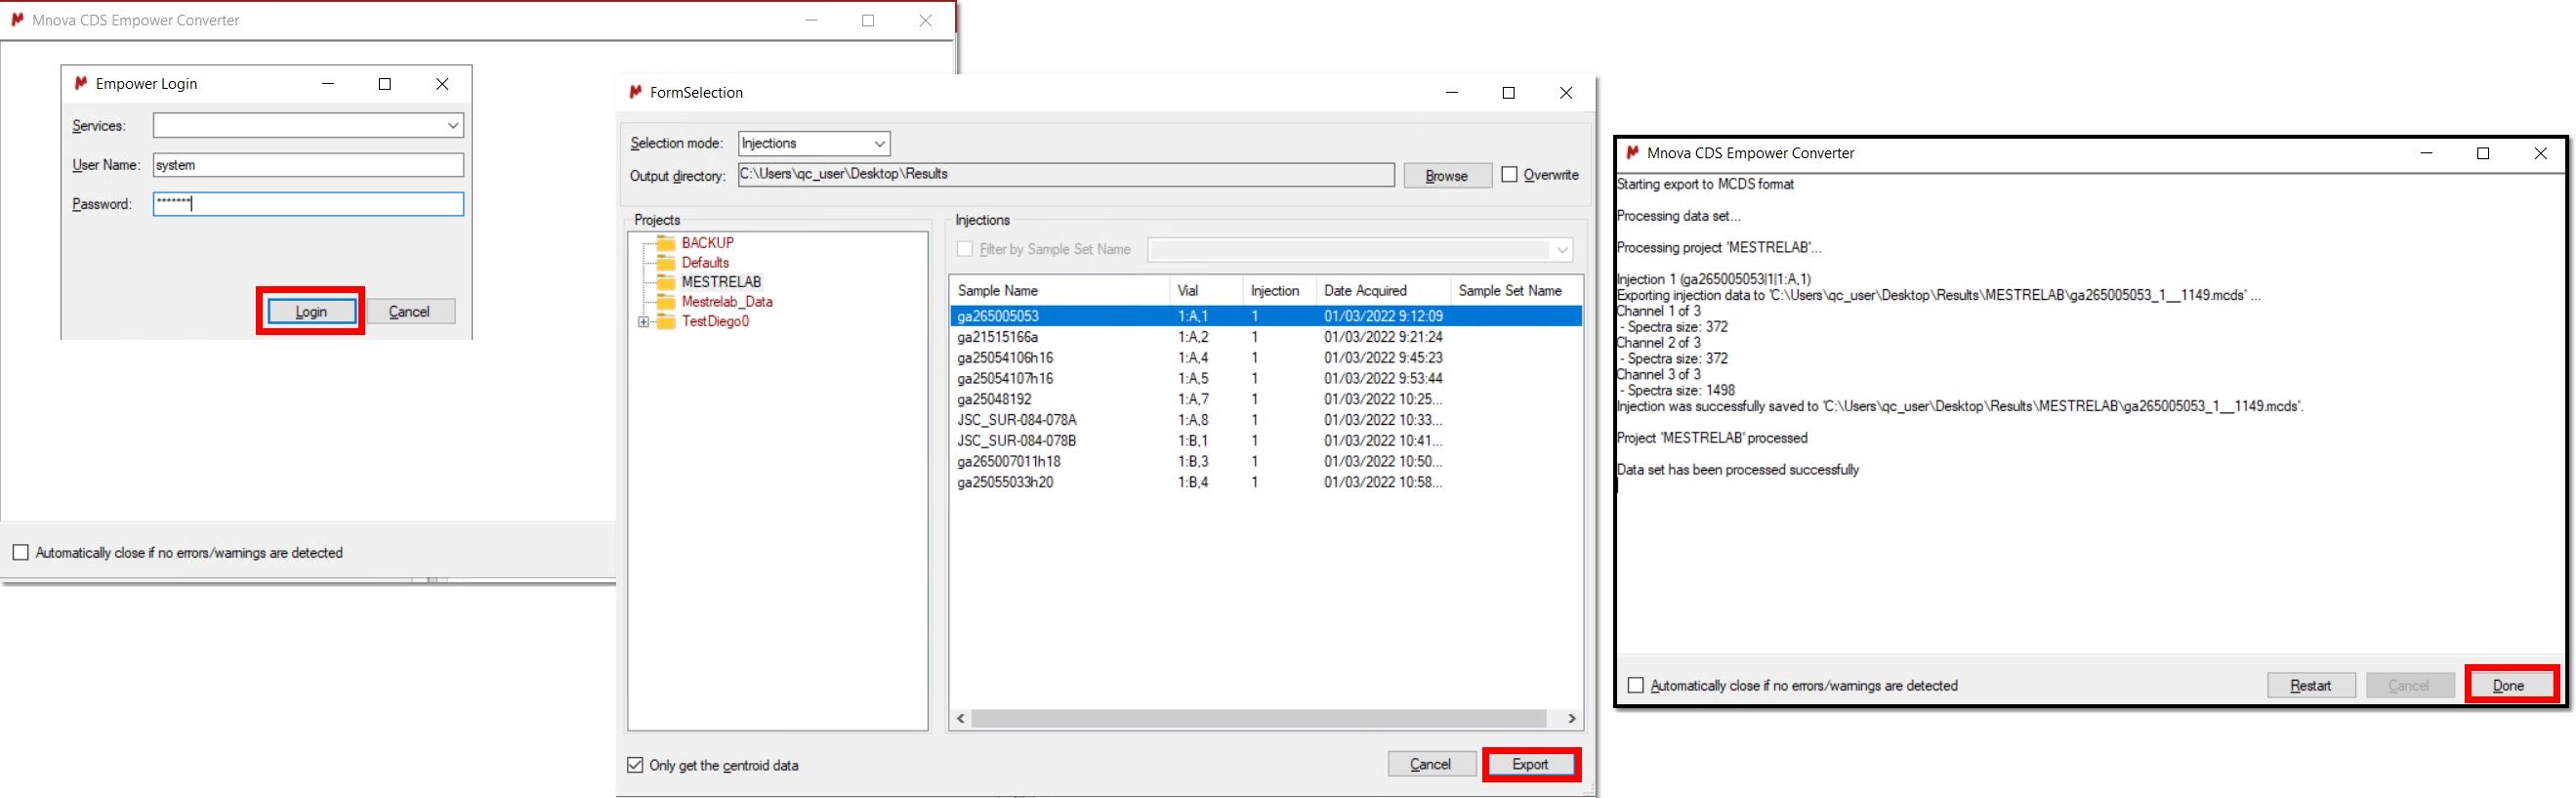Screen dimensions: 2576x798
Task: Focus the Password field
Action: [x=308, y=204]
